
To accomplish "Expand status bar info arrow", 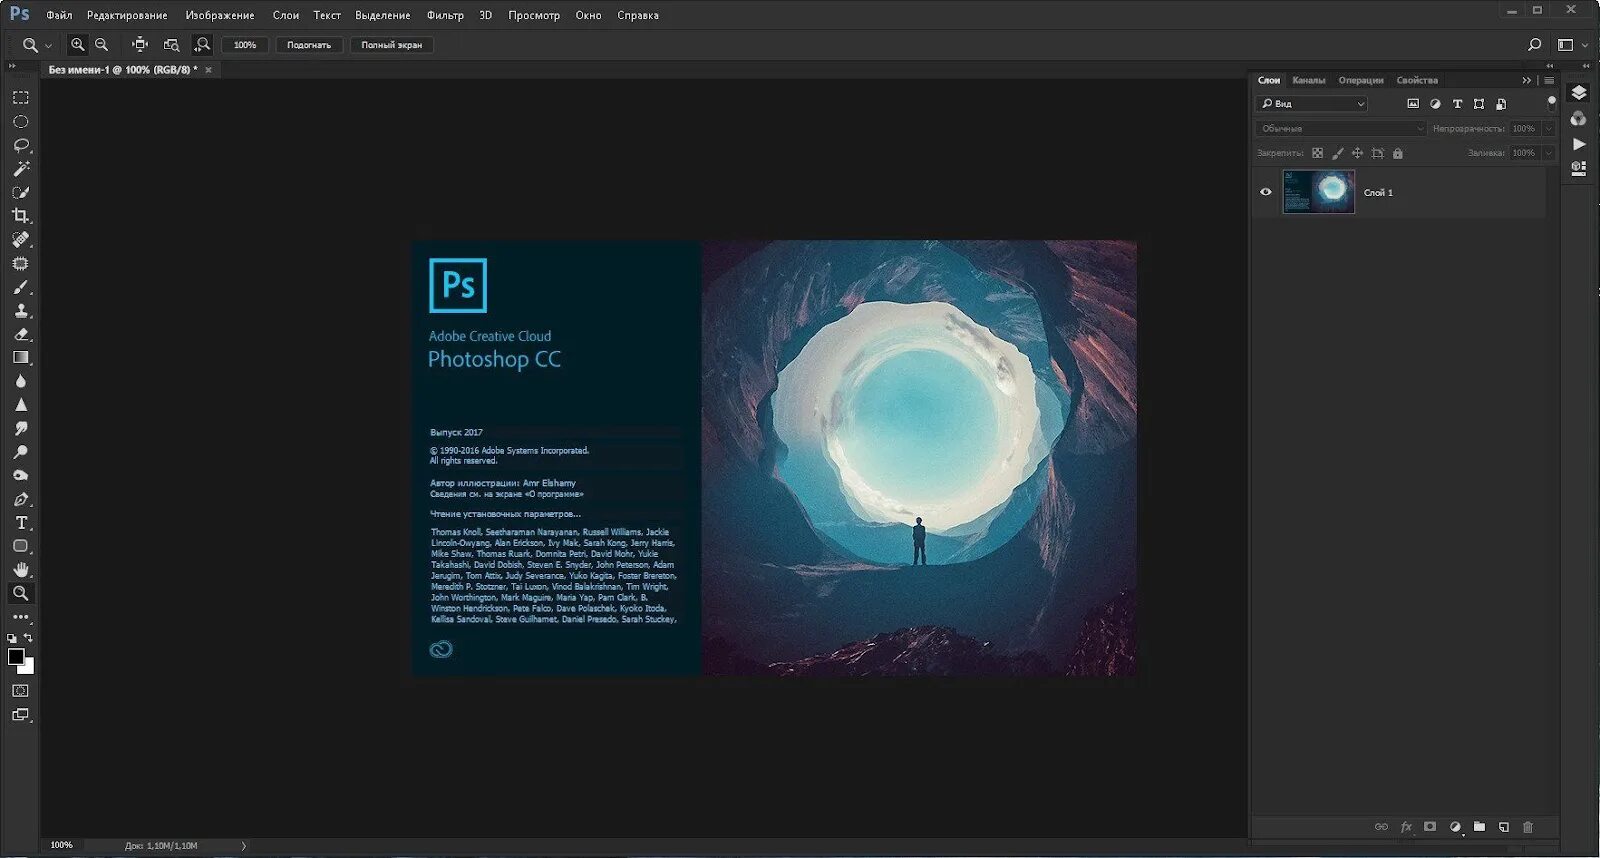I will [243, 846].
